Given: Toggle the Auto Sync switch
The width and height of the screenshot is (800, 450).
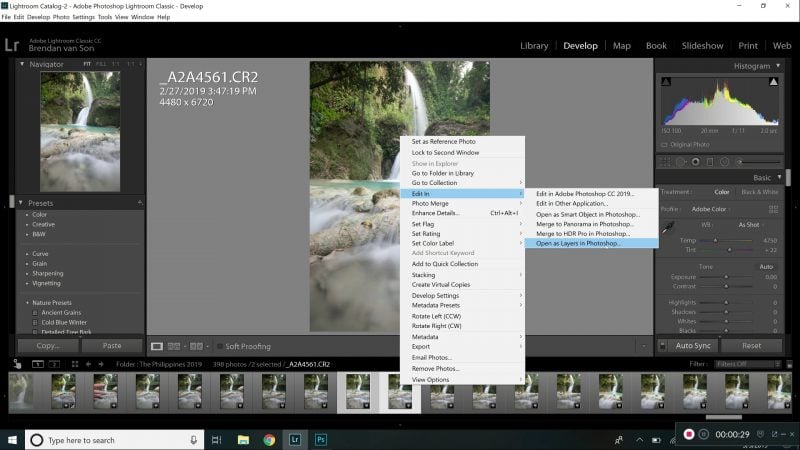Looking at the screenshot, I should tap(663, 346).
